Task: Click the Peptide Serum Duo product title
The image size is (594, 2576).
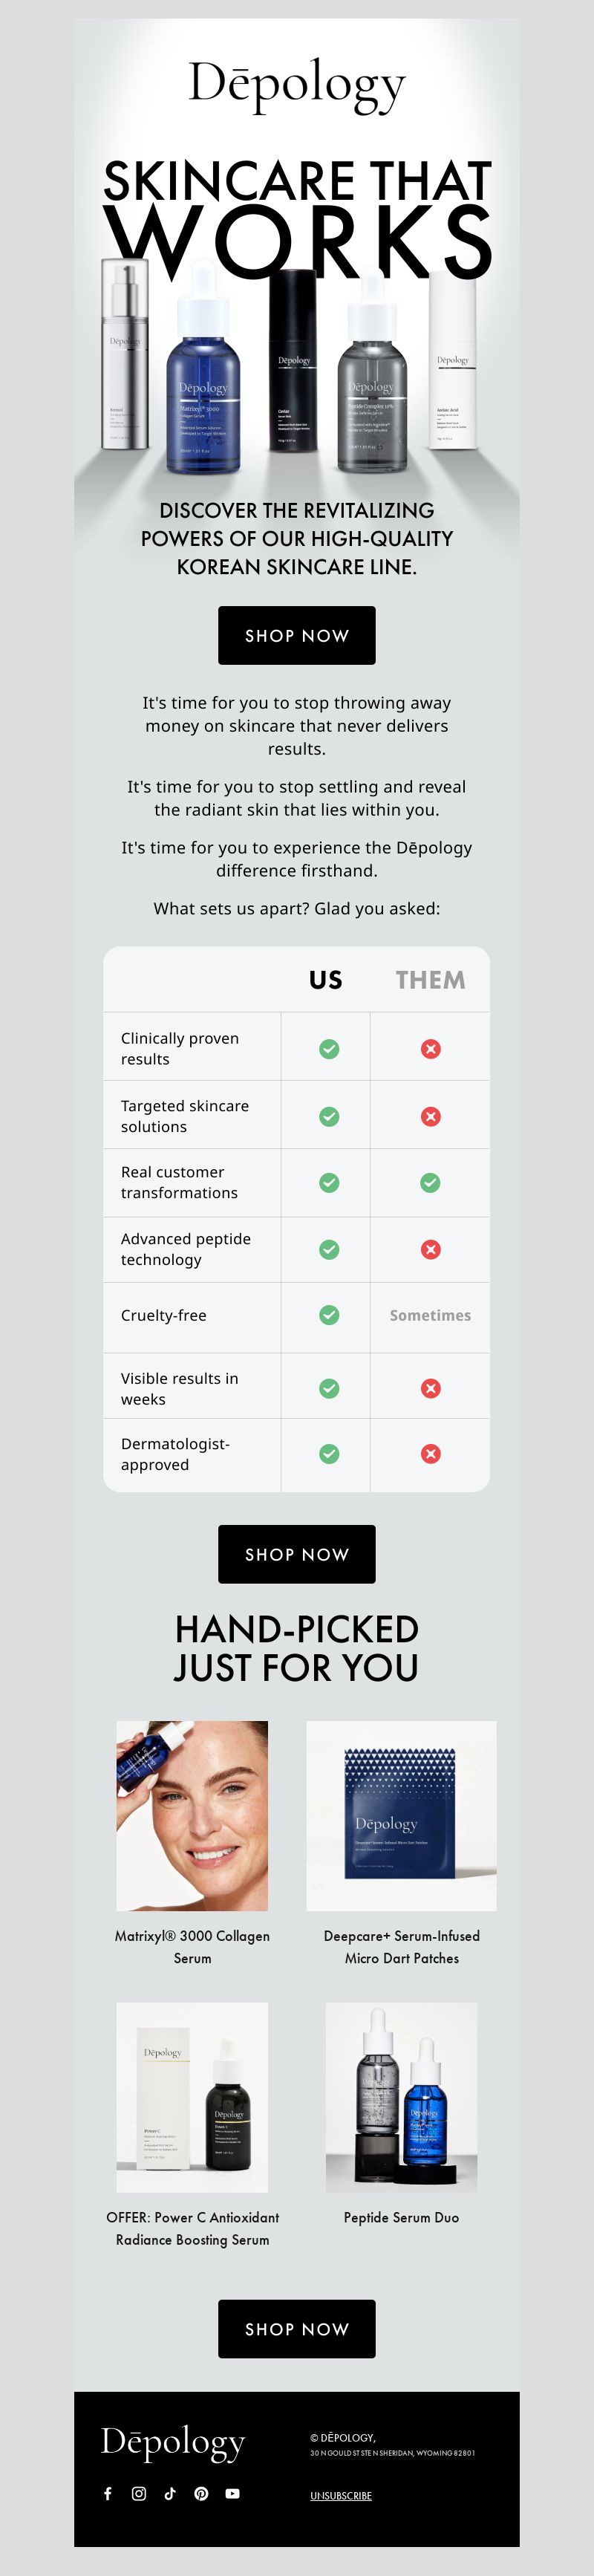Action: pos(401,2217)
